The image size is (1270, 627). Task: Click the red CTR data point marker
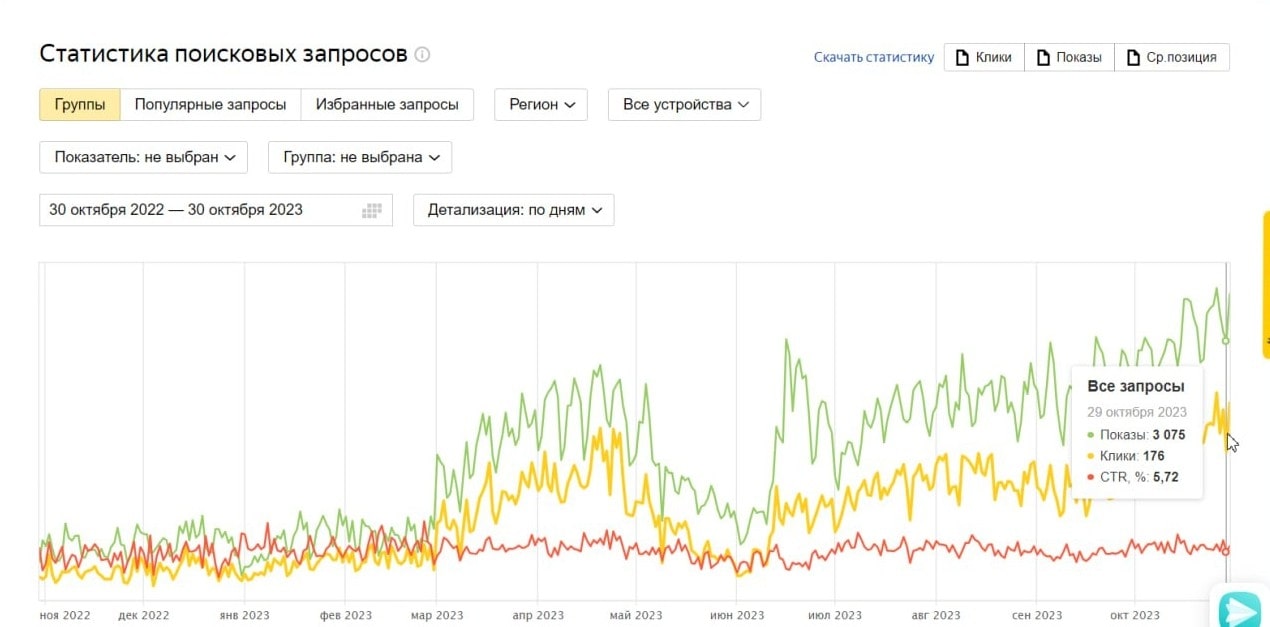coord(1226,551)
